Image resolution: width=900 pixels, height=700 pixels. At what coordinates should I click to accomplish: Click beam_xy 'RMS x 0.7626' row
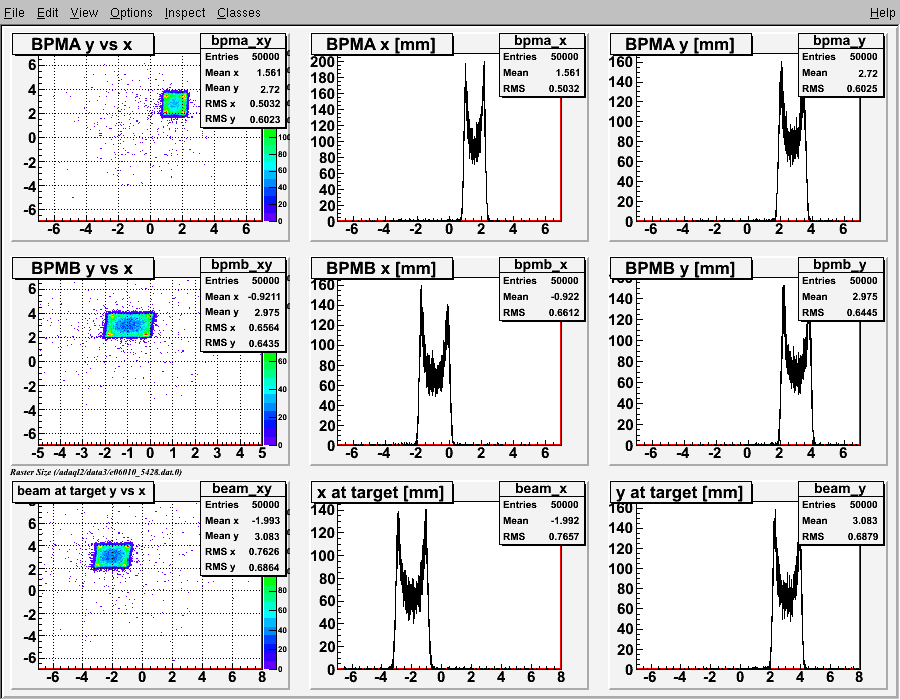243,551
